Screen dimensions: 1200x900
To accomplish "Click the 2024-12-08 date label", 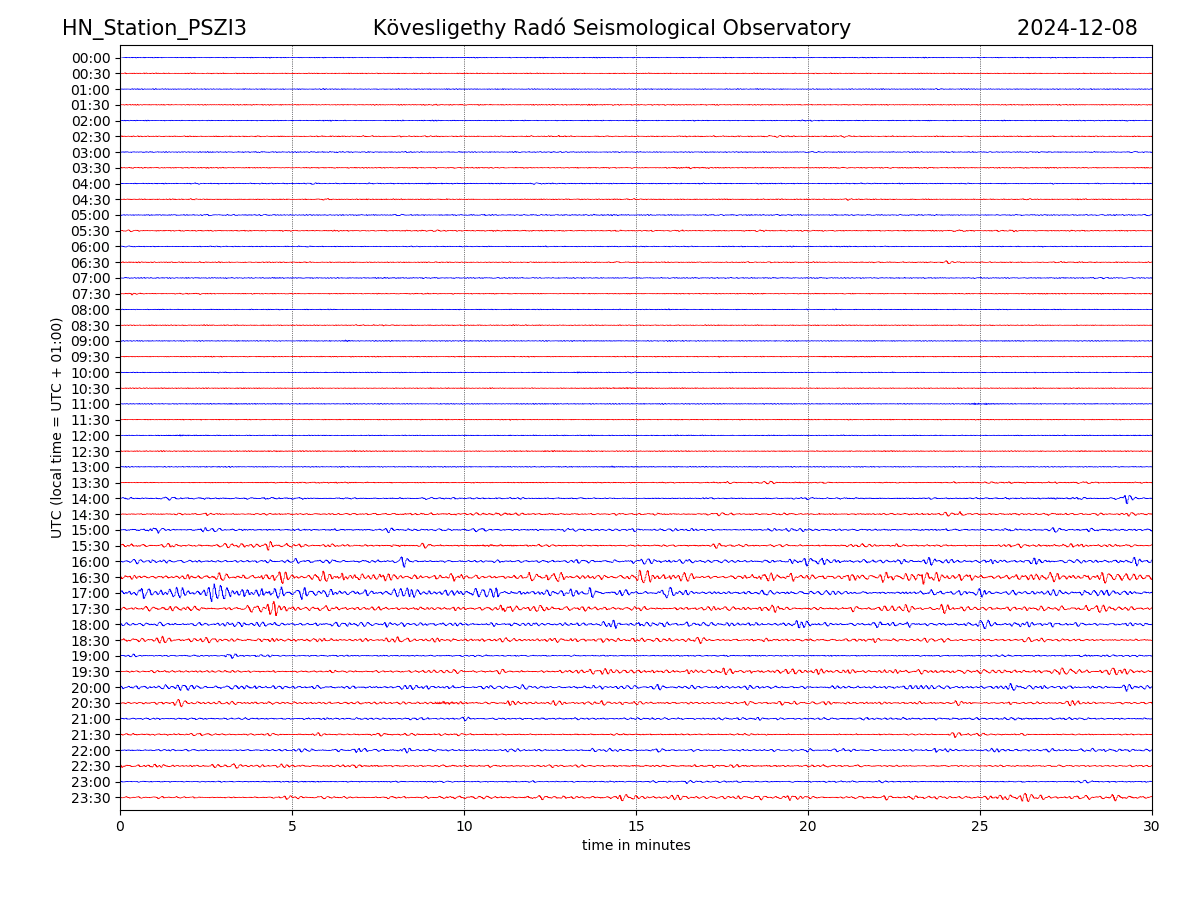I will [x=1076, y=28].
